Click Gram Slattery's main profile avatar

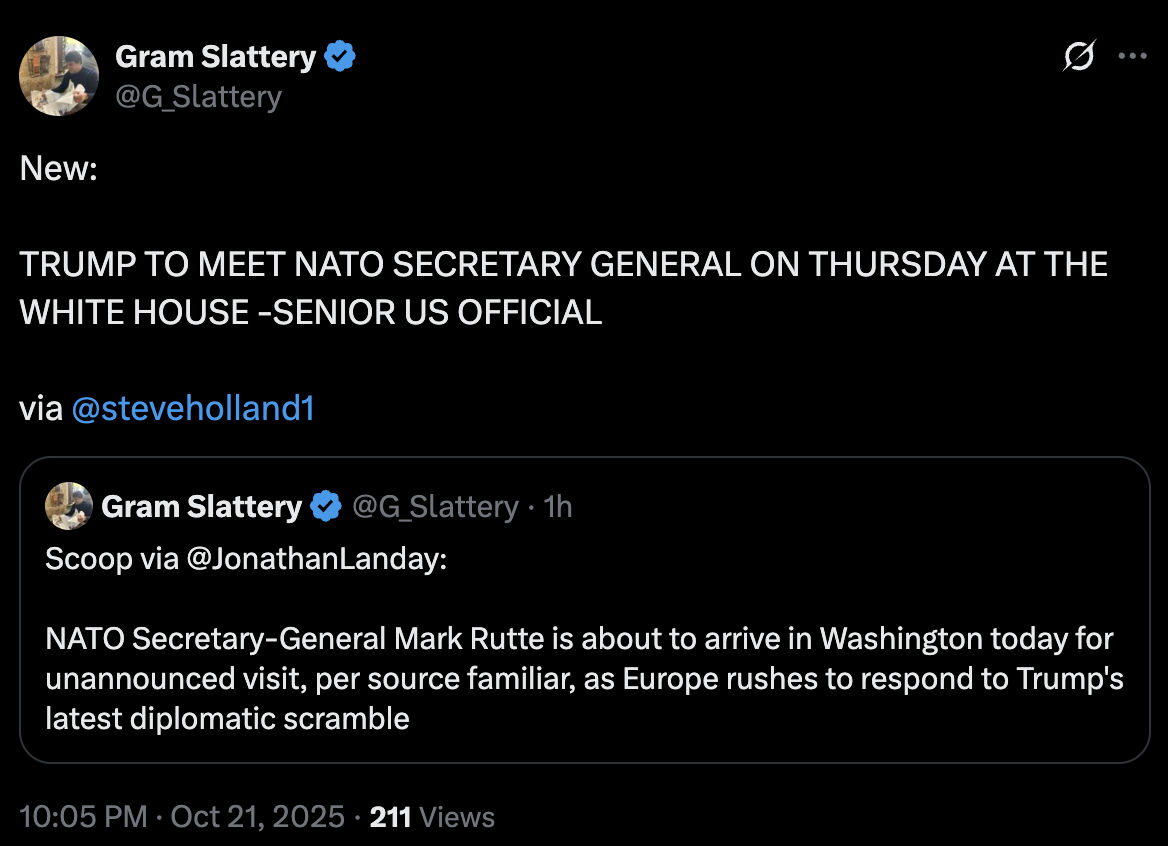[x=60, y=76]
